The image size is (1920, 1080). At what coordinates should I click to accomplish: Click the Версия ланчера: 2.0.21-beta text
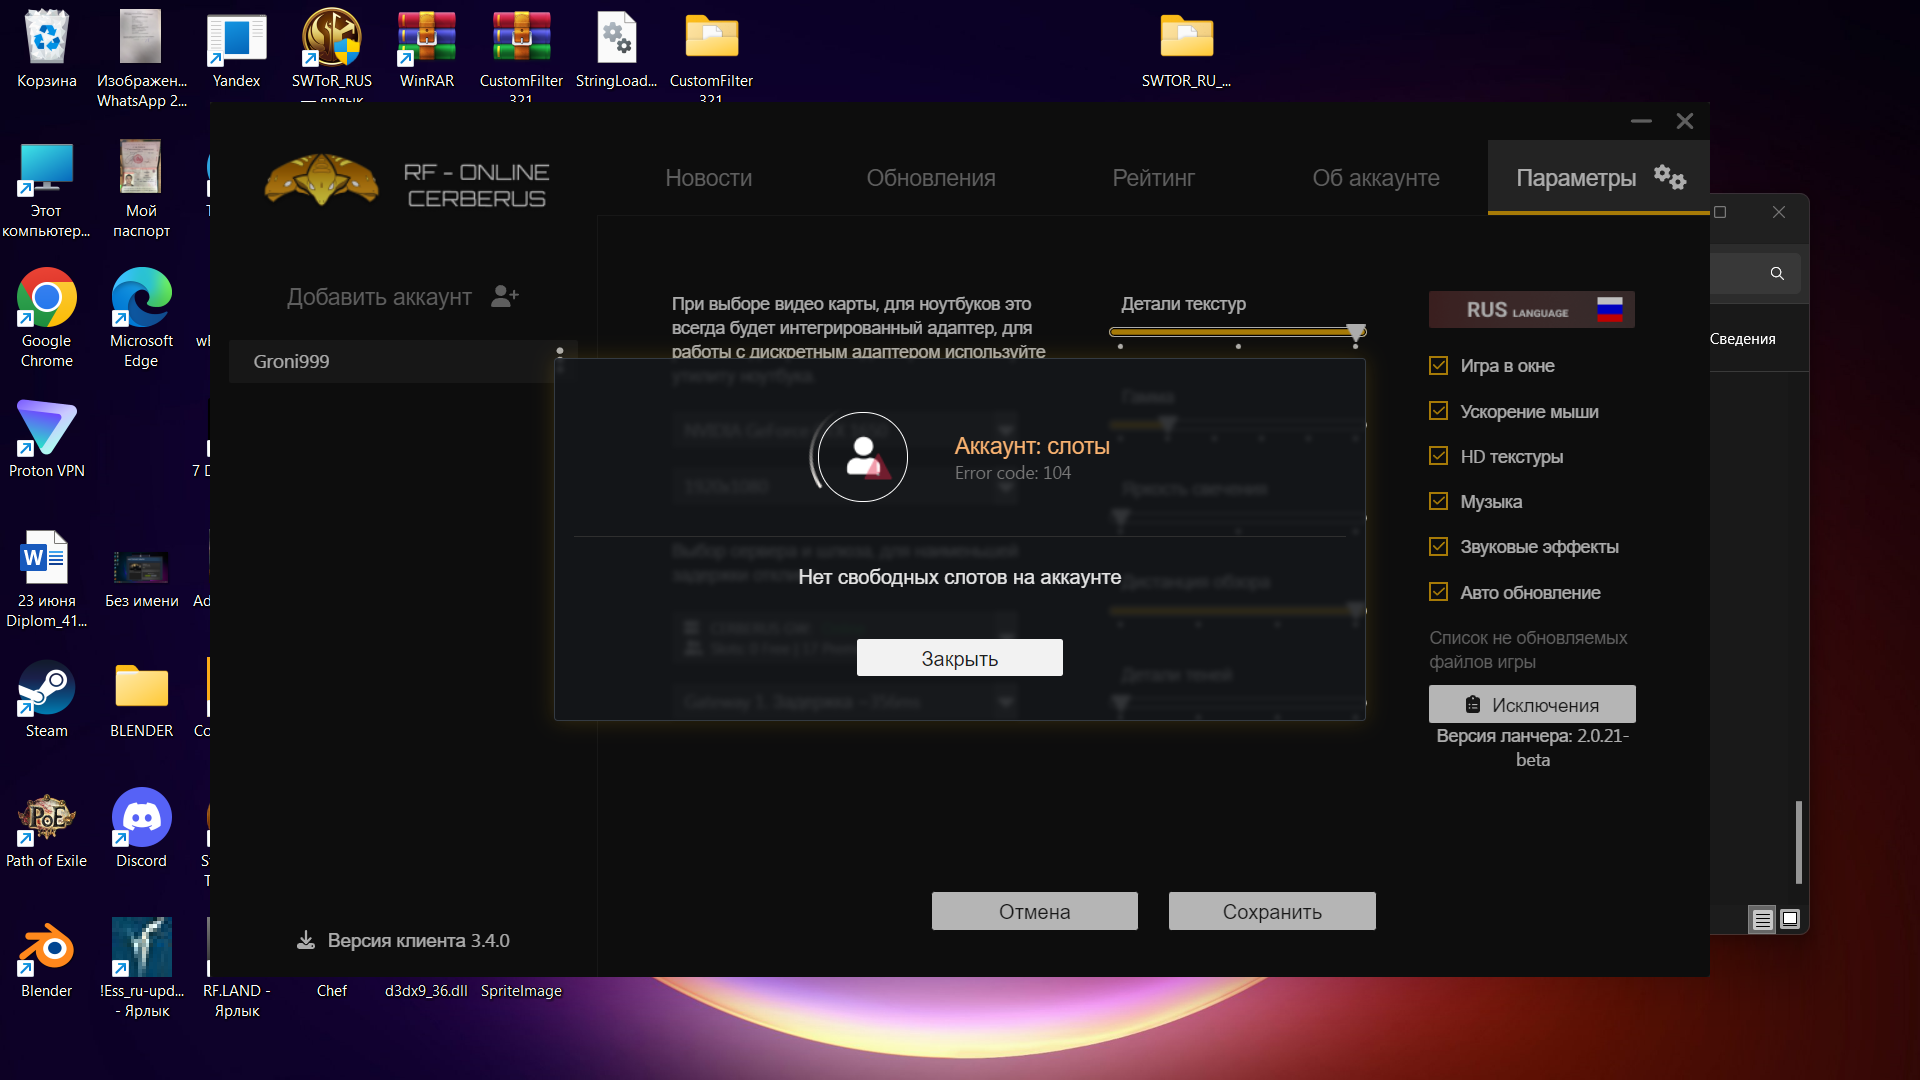coord(1532,748)
